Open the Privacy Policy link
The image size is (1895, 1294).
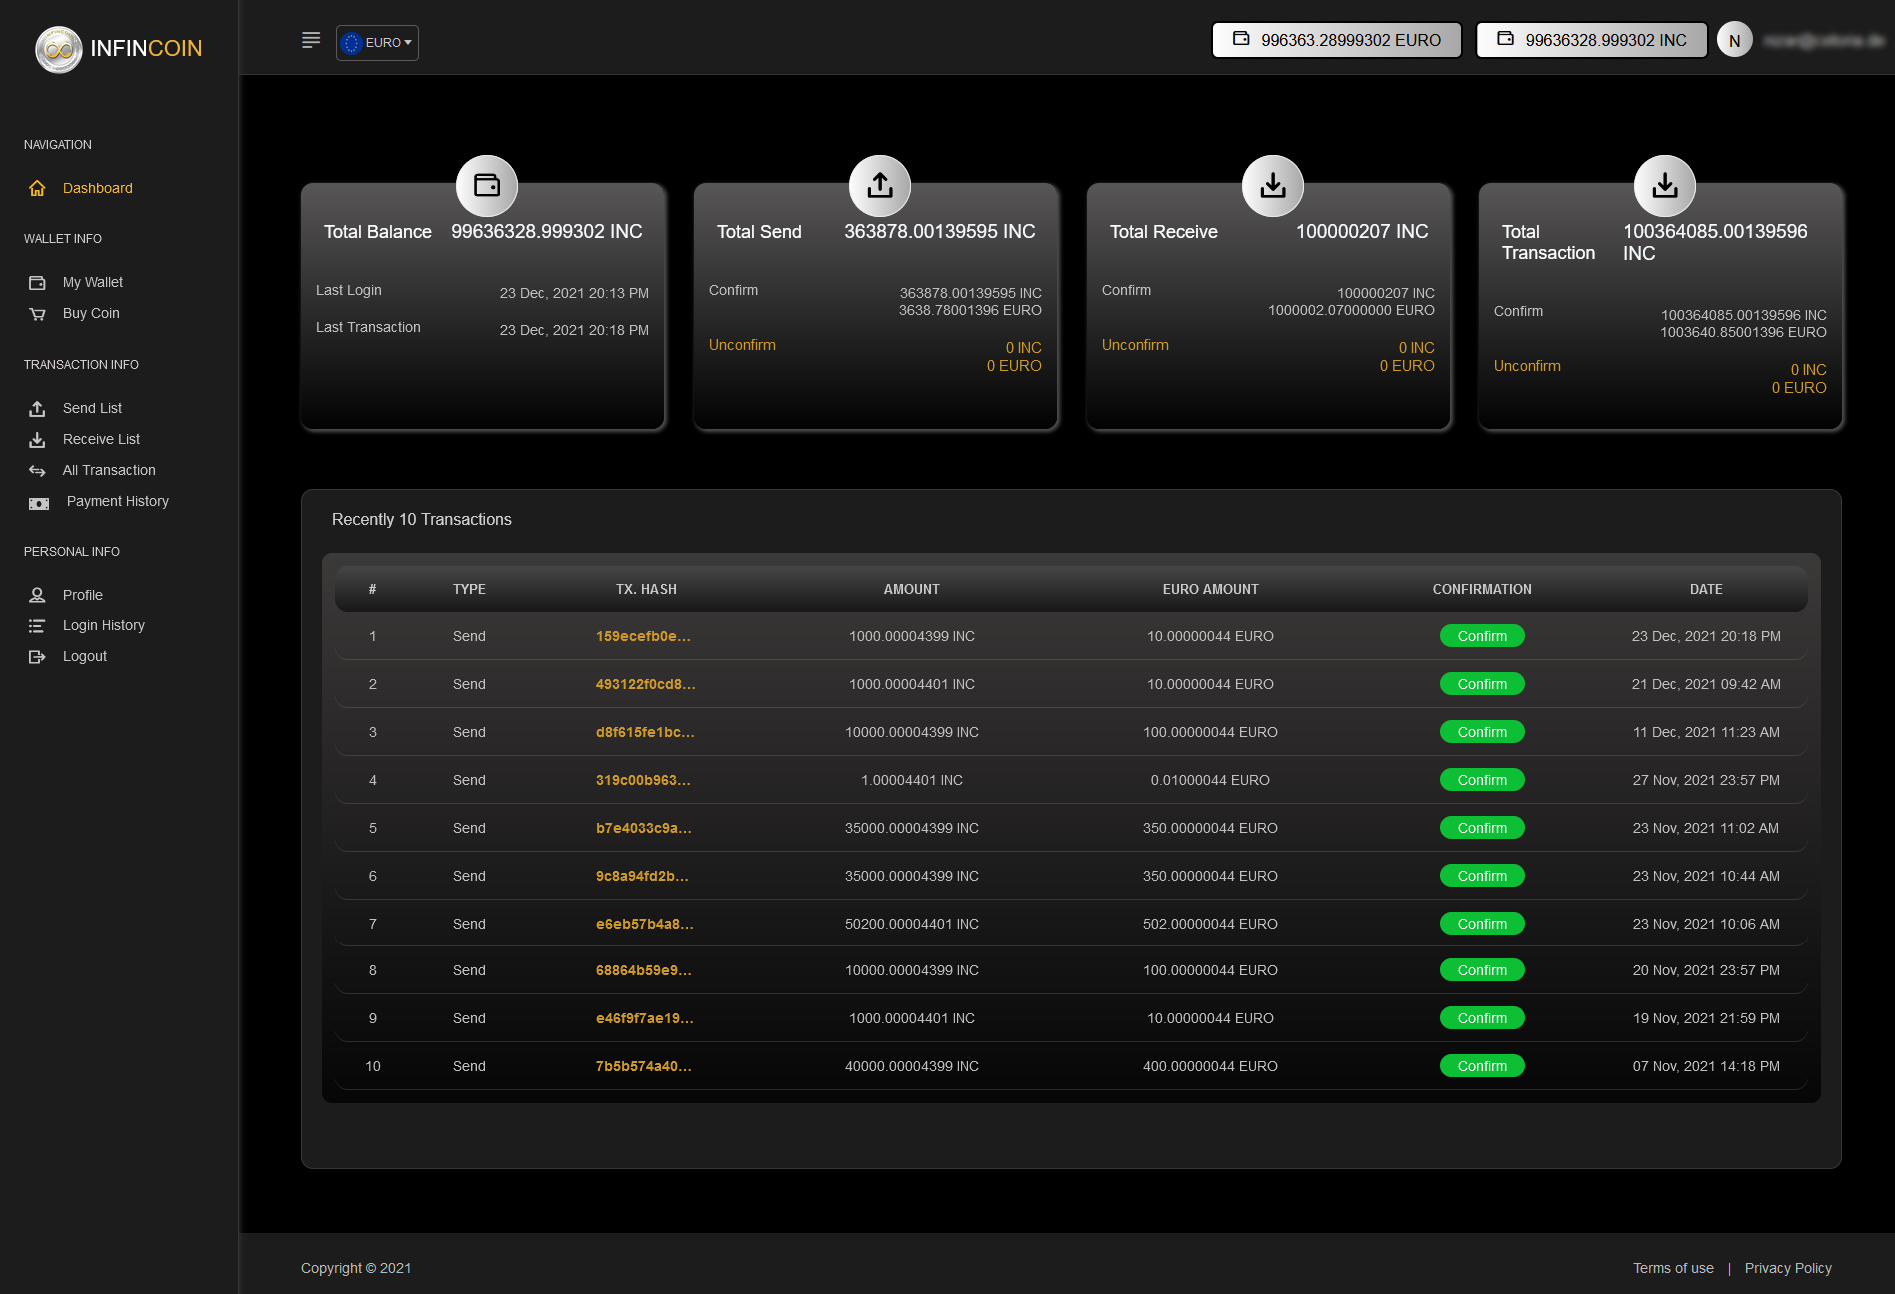(x=1787, y=1268)
